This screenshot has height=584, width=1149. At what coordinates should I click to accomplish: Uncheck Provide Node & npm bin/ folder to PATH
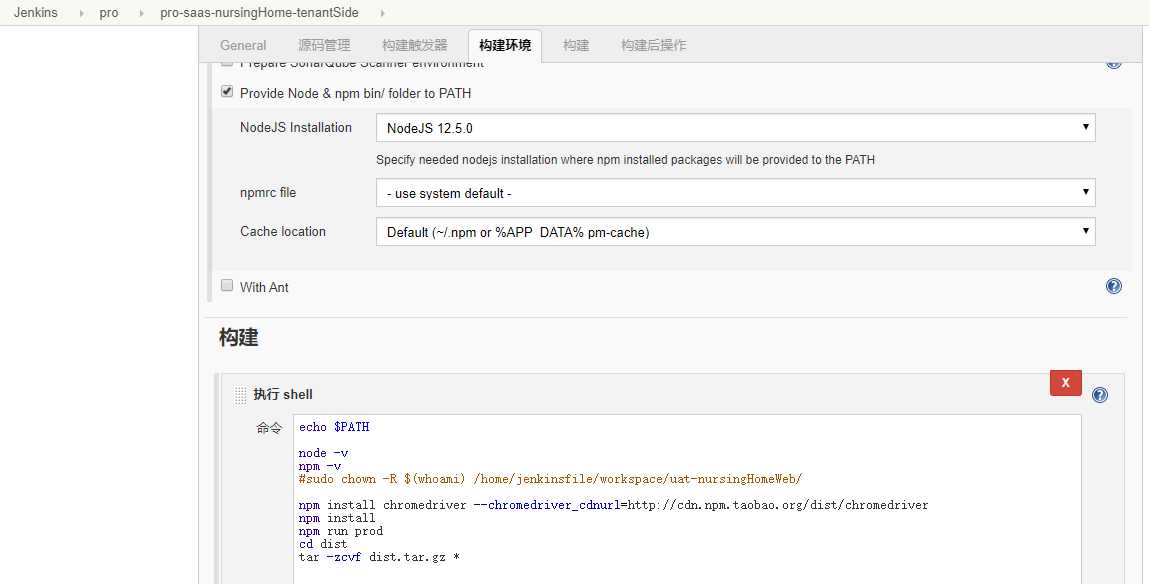coord(227,92)
